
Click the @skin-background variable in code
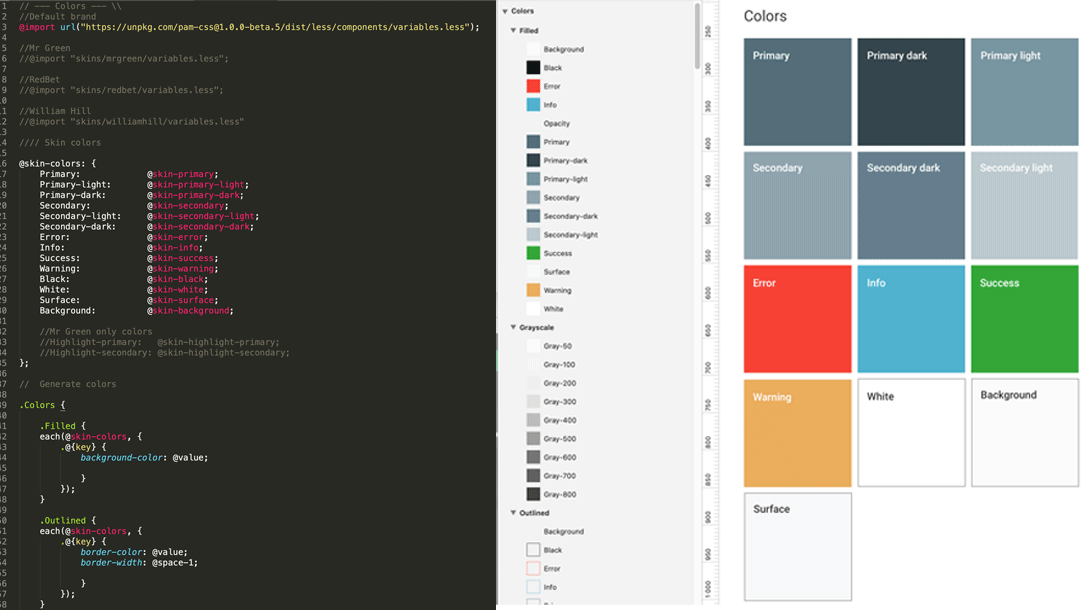tap(187, 311)
